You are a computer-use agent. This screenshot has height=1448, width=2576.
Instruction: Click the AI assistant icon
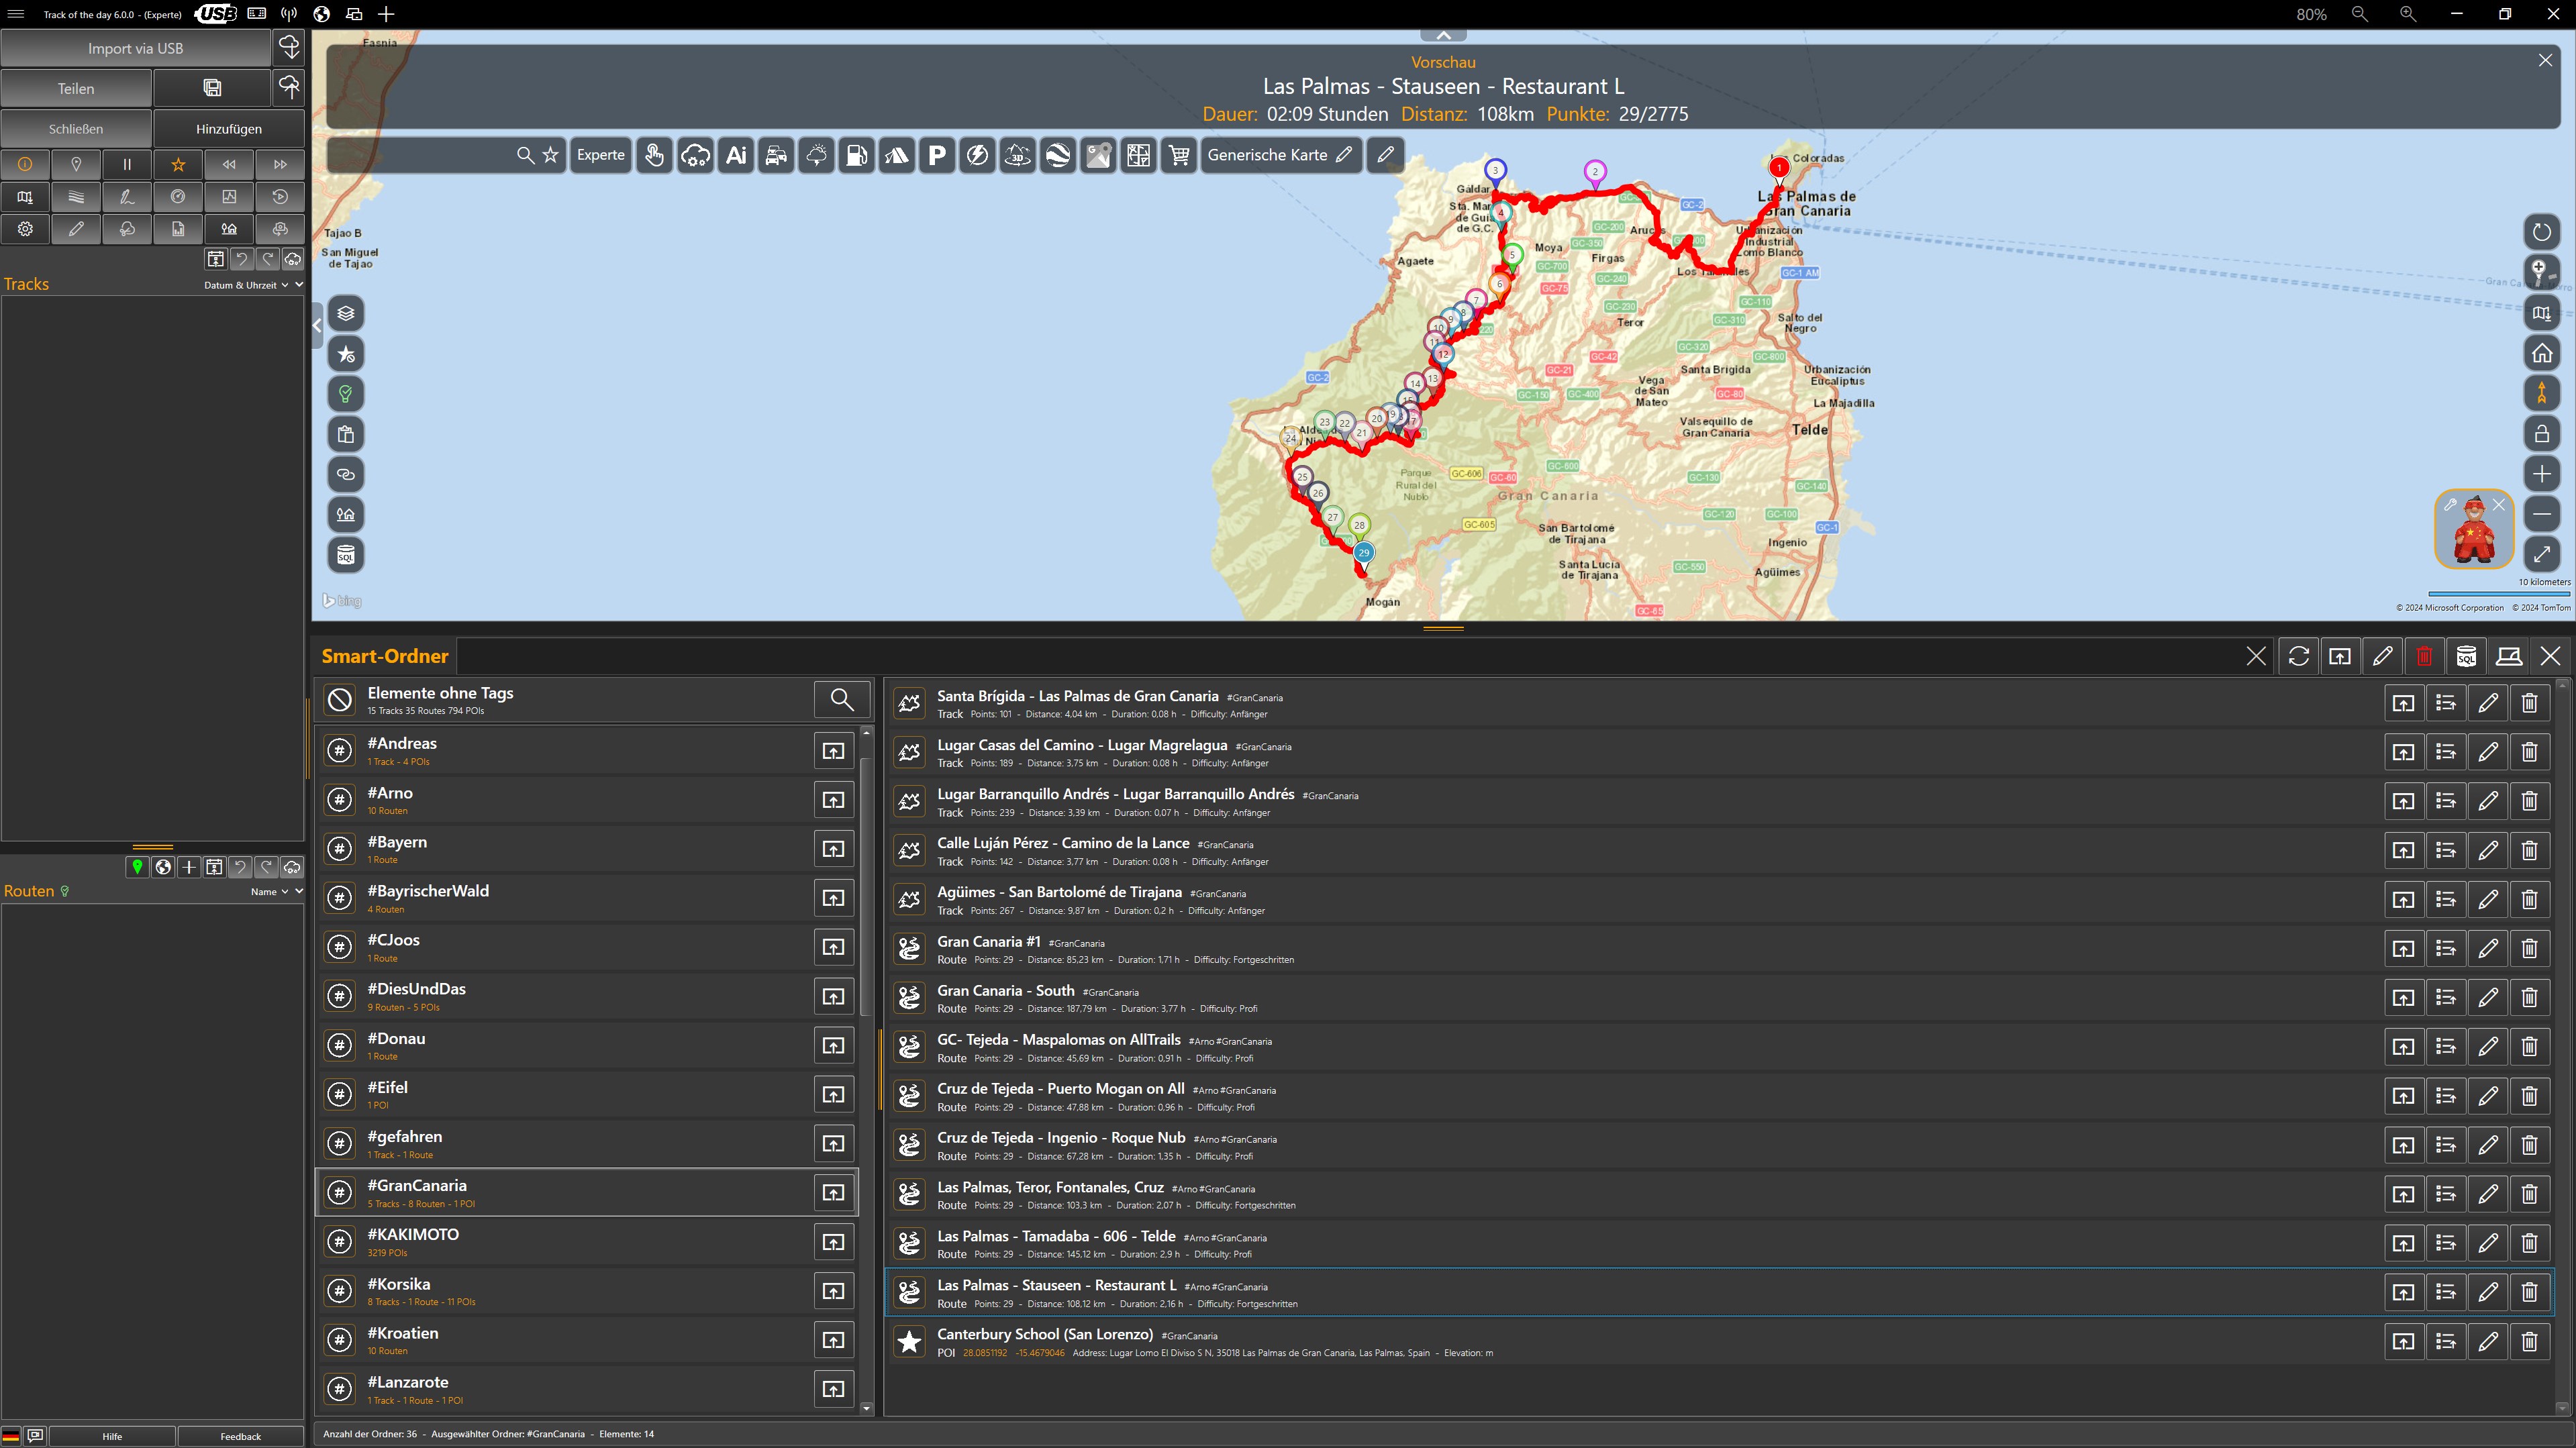tap(736, 155)
